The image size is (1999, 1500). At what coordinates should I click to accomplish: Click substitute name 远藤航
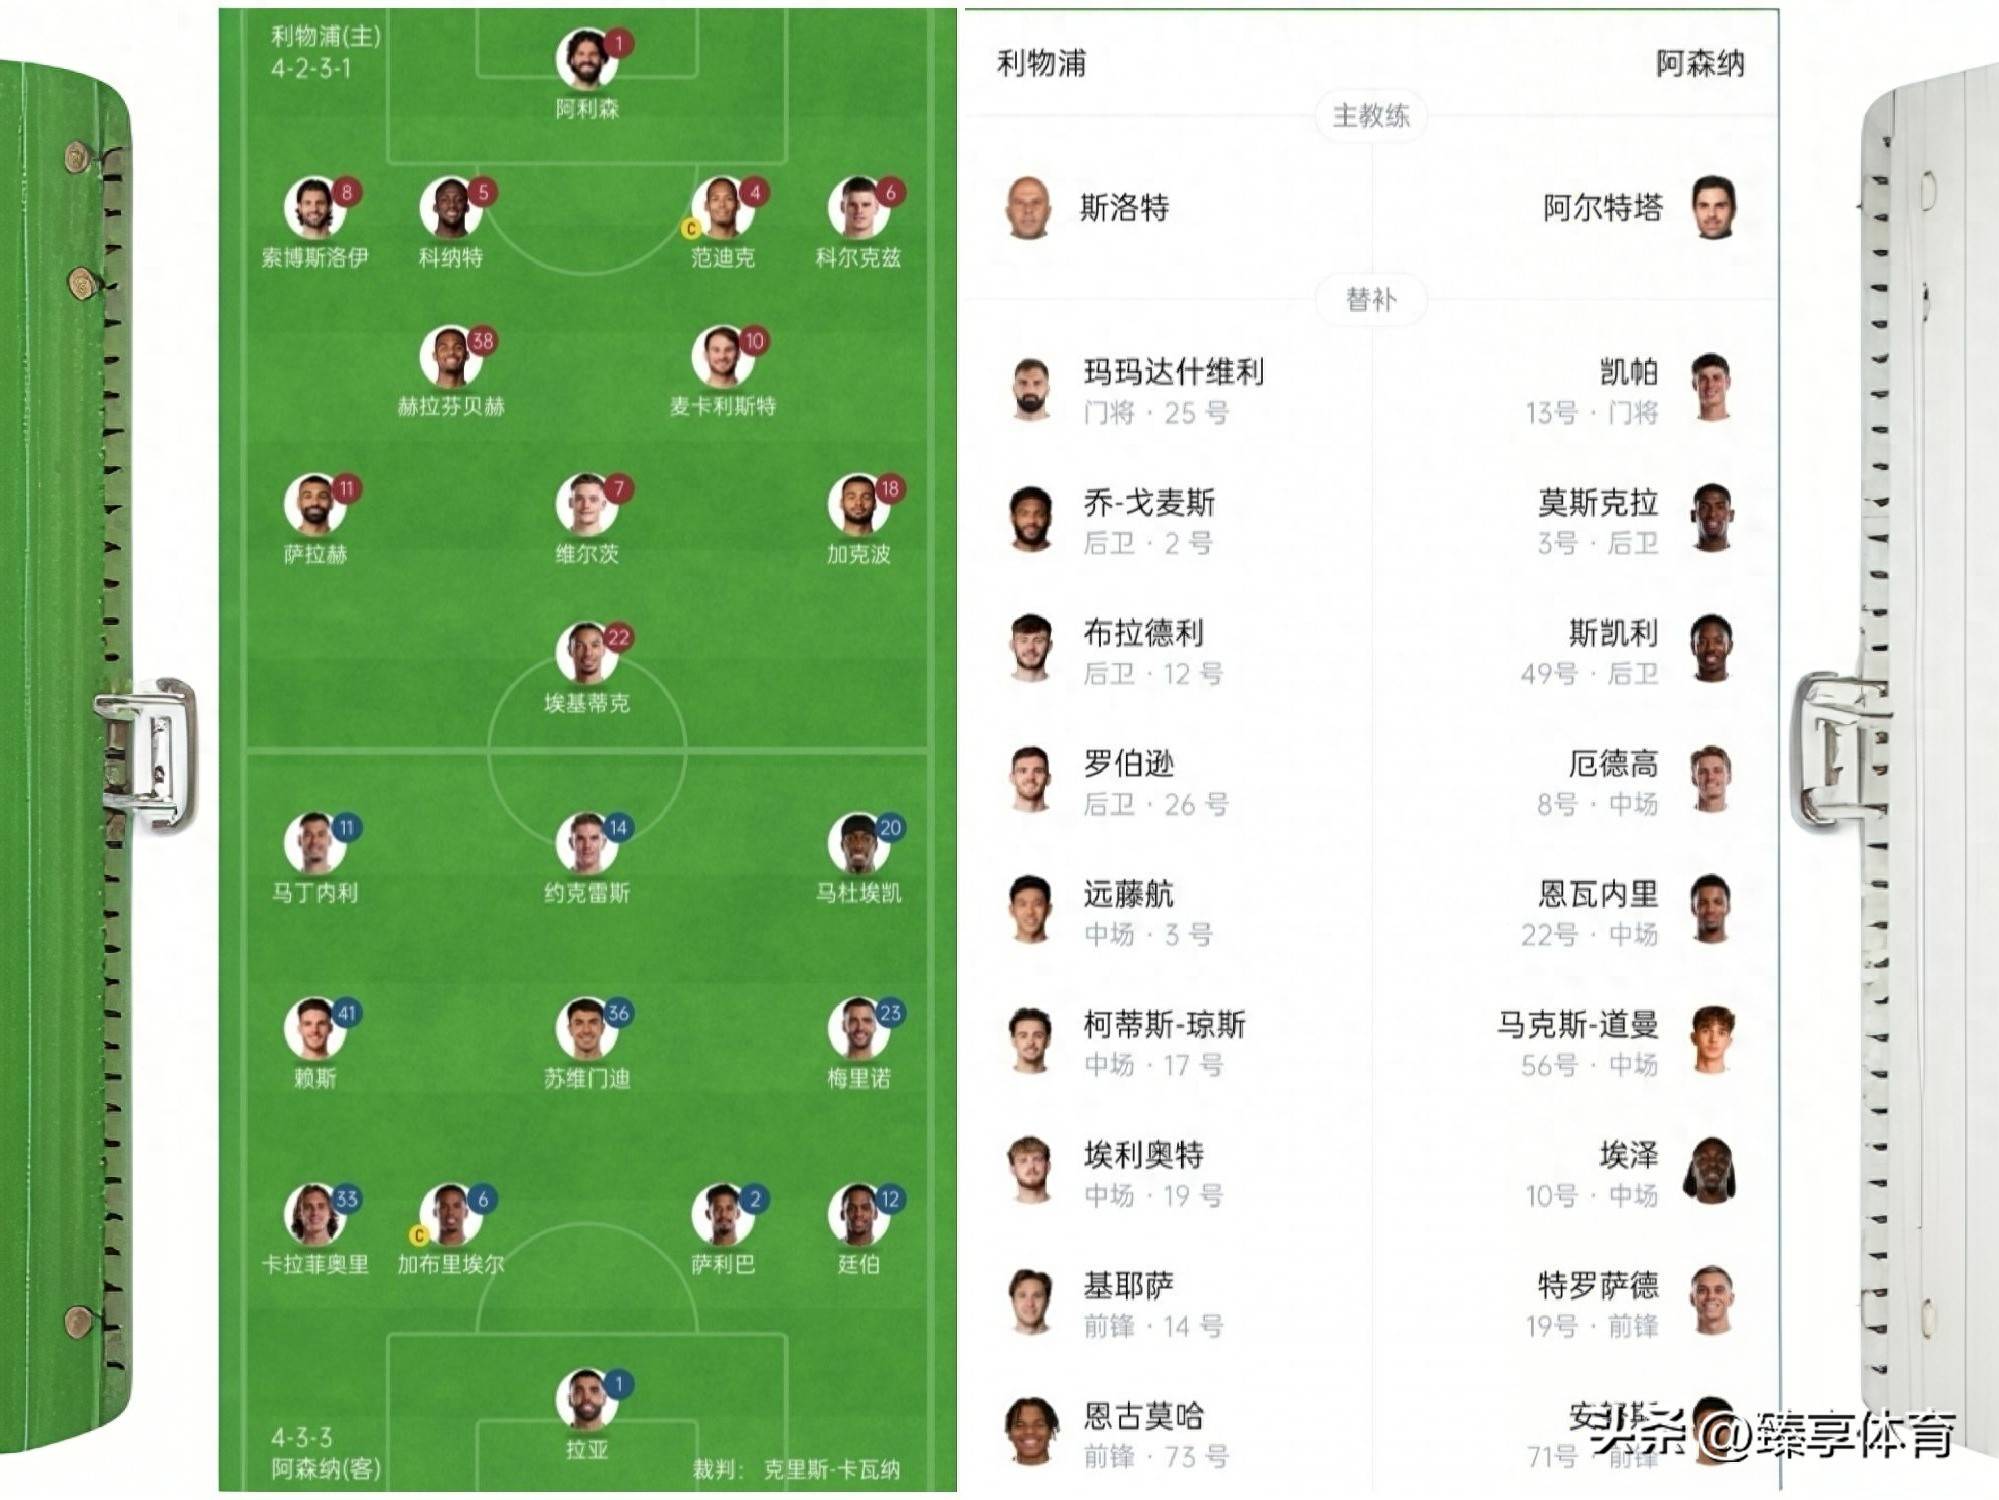1128,894
